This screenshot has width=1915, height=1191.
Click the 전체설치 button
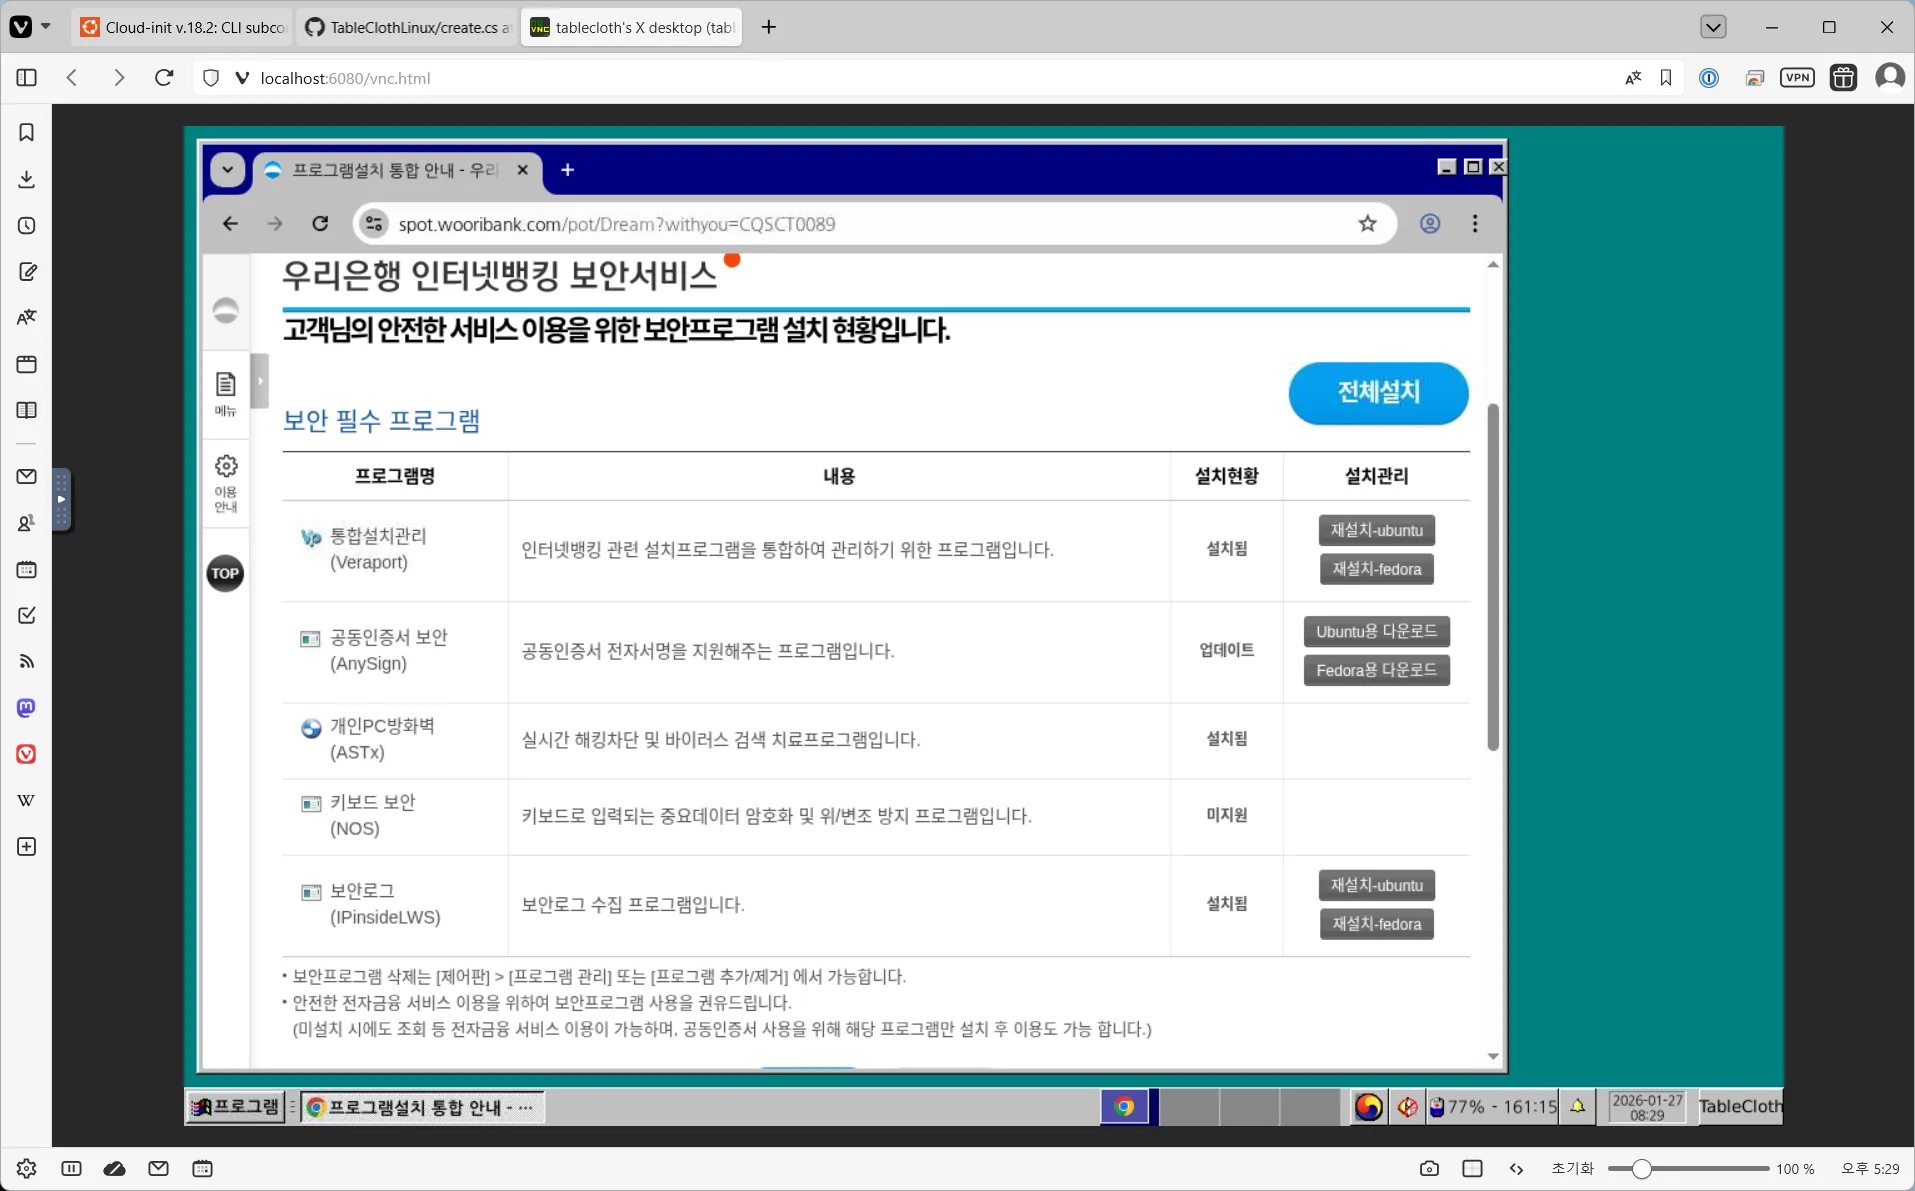tap(1378, 393)
